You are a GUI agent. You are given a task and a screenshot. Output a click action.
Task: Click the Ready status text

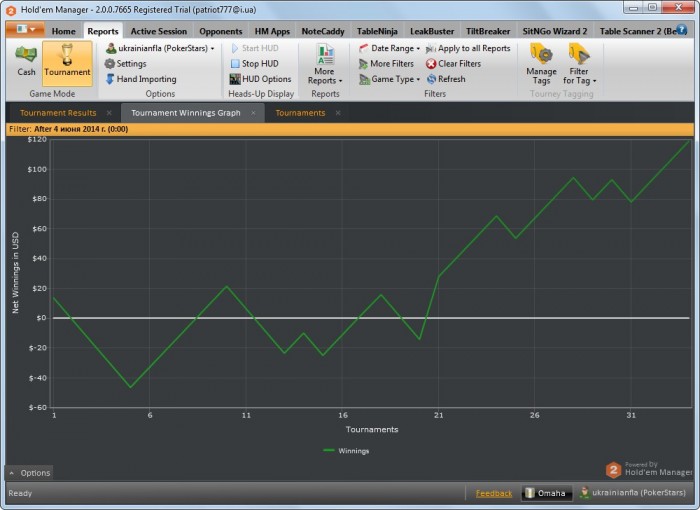pyautogui.click(x=20, y=493)
